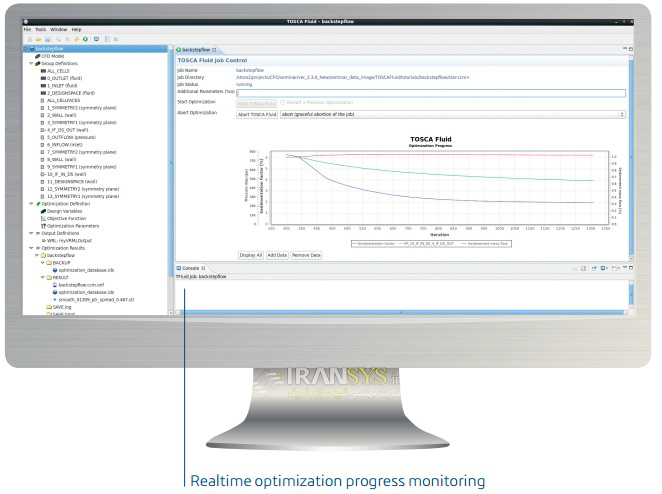
Task: Select the Console tab
Action: (191, 268)
